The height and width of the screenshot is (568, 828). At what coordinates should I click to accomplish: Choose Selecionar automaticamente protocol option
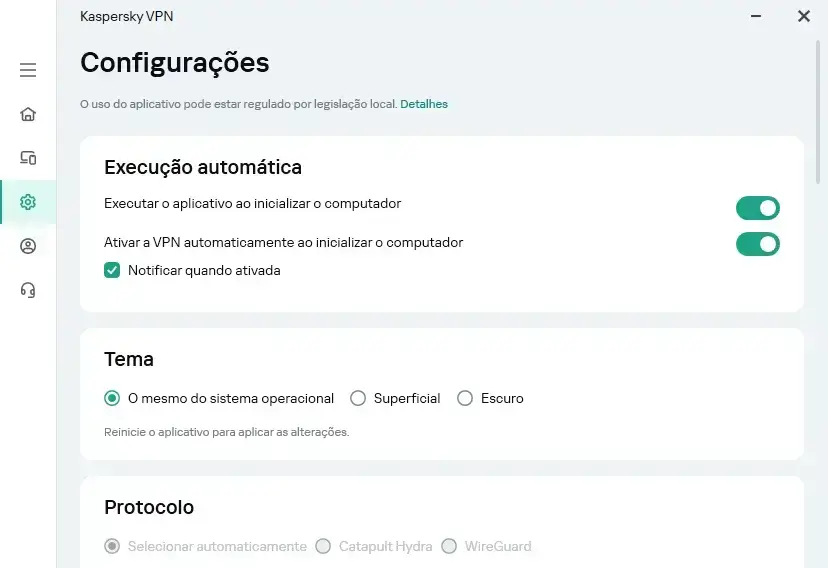tap(112, 546)
